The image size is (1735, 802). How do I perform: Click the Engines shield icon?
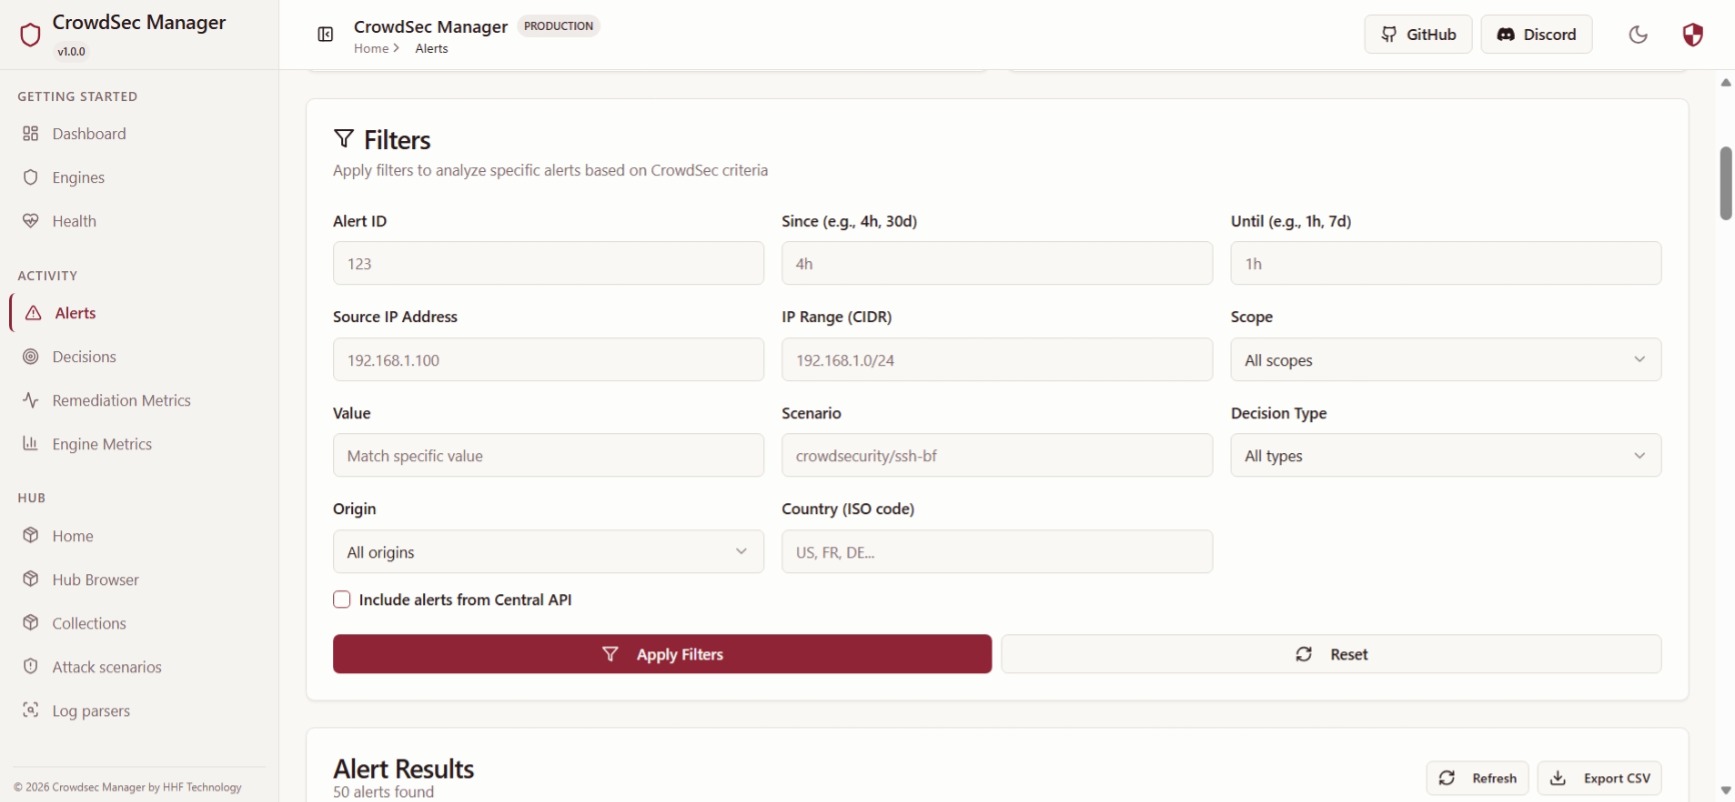point(31,177)
